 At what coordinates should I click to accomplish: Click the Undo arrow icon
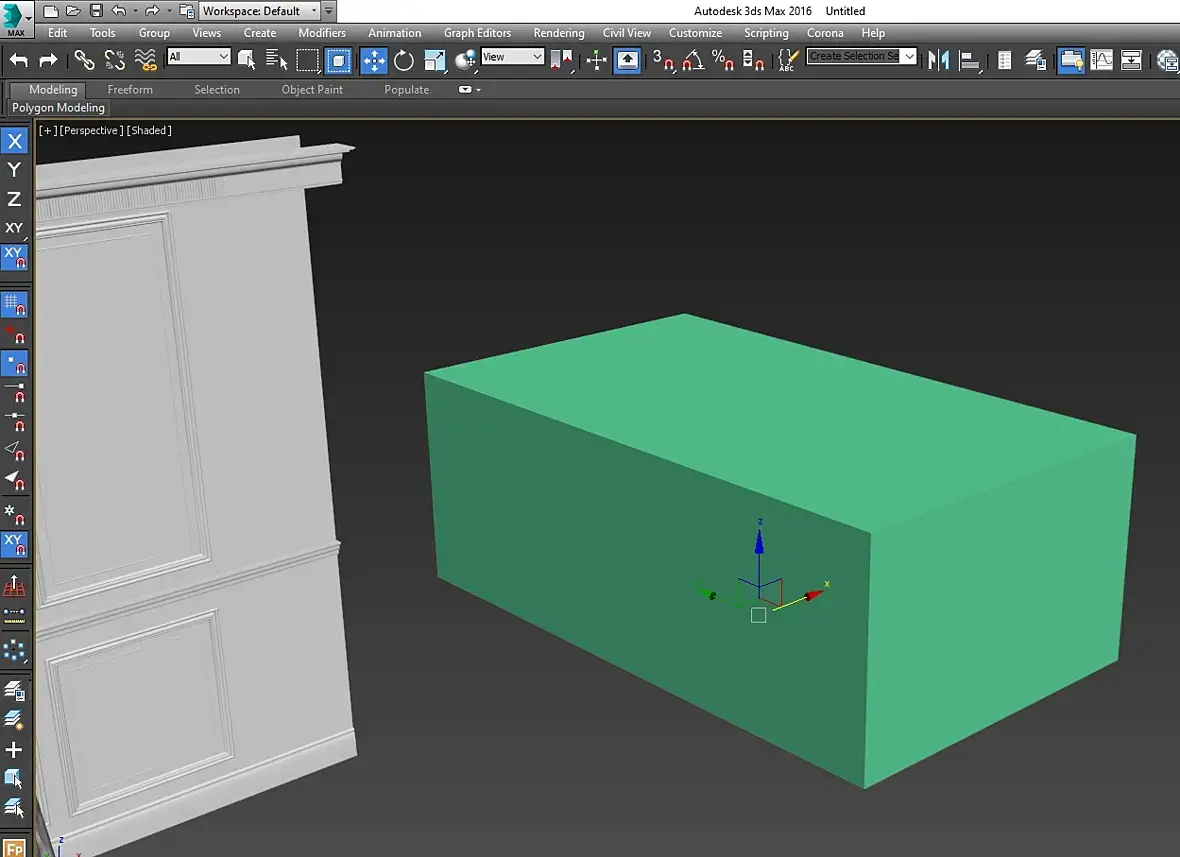click(19, 60)
